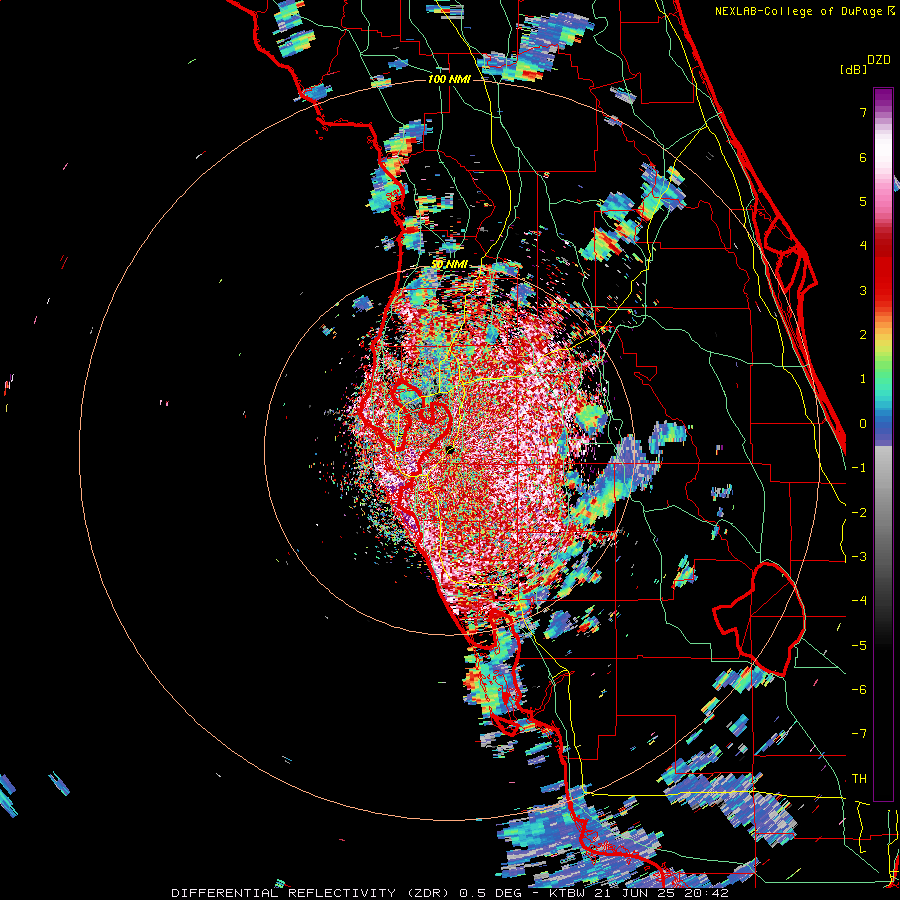This screenshot has height=900, width=900.
Task: Click the scale value 2
Action: tap(863, 335)
